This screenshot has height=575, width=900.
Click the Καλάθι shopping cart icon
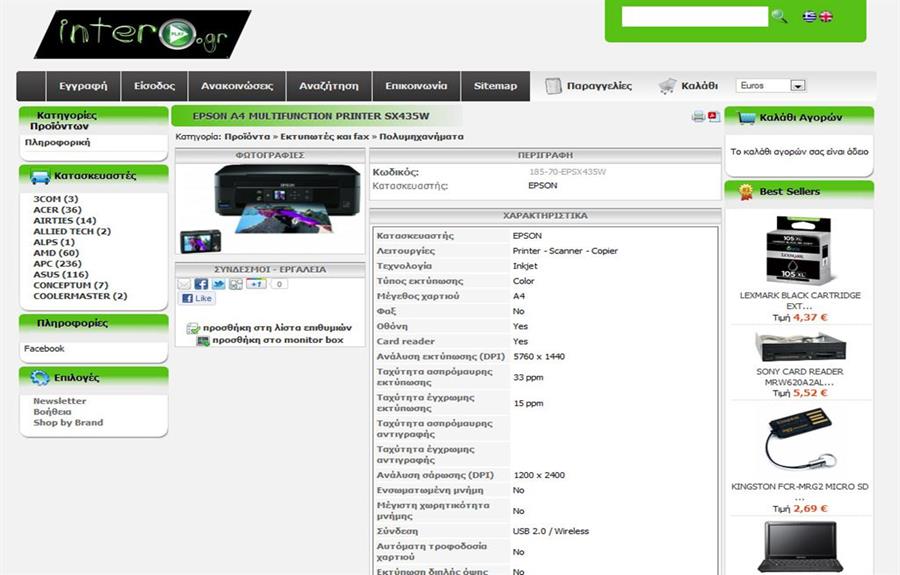(668, 86)
